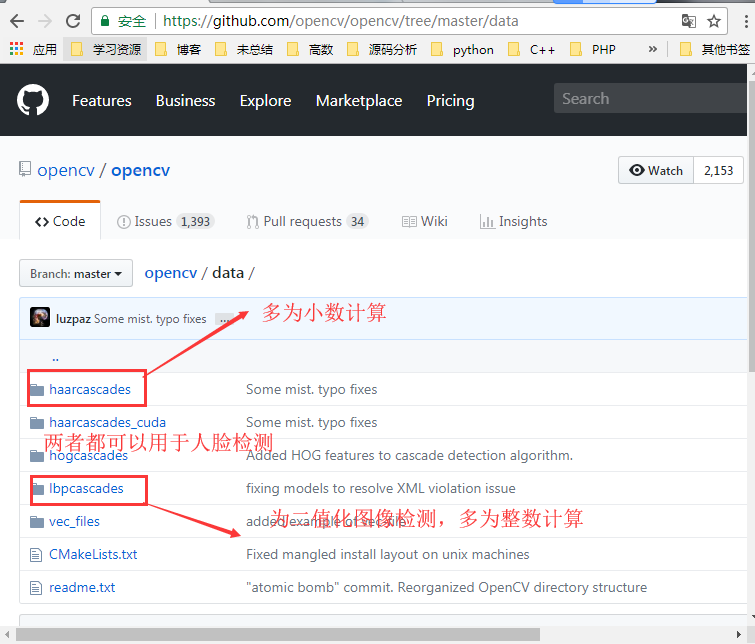Switch to the Pull requests tab
The image size is (755, 644).
coord(307,221)
